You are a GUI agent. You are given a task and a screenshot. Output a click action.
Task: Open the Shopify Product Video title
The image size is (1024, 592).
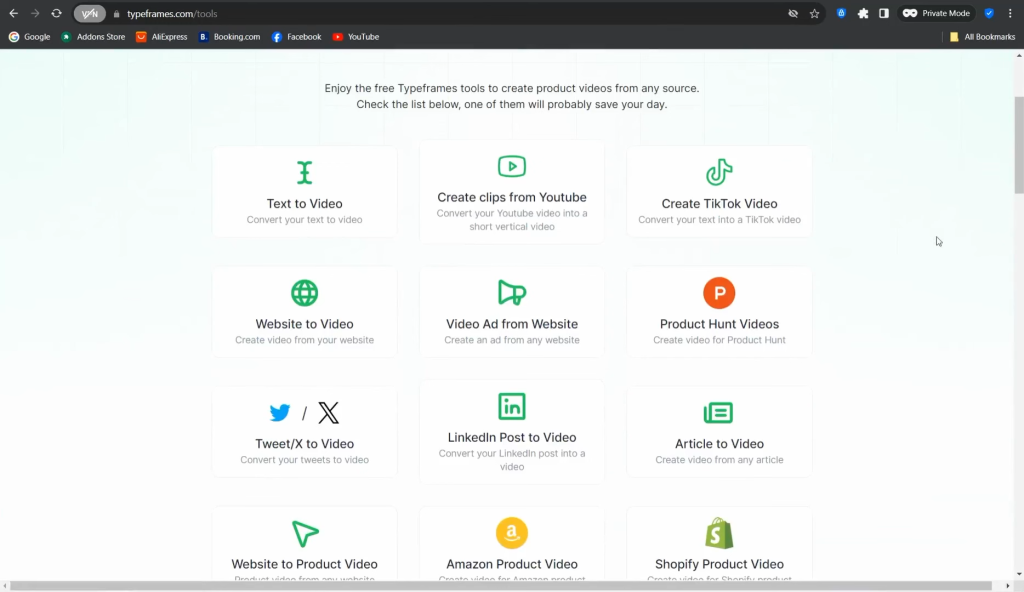pos(719,564)
